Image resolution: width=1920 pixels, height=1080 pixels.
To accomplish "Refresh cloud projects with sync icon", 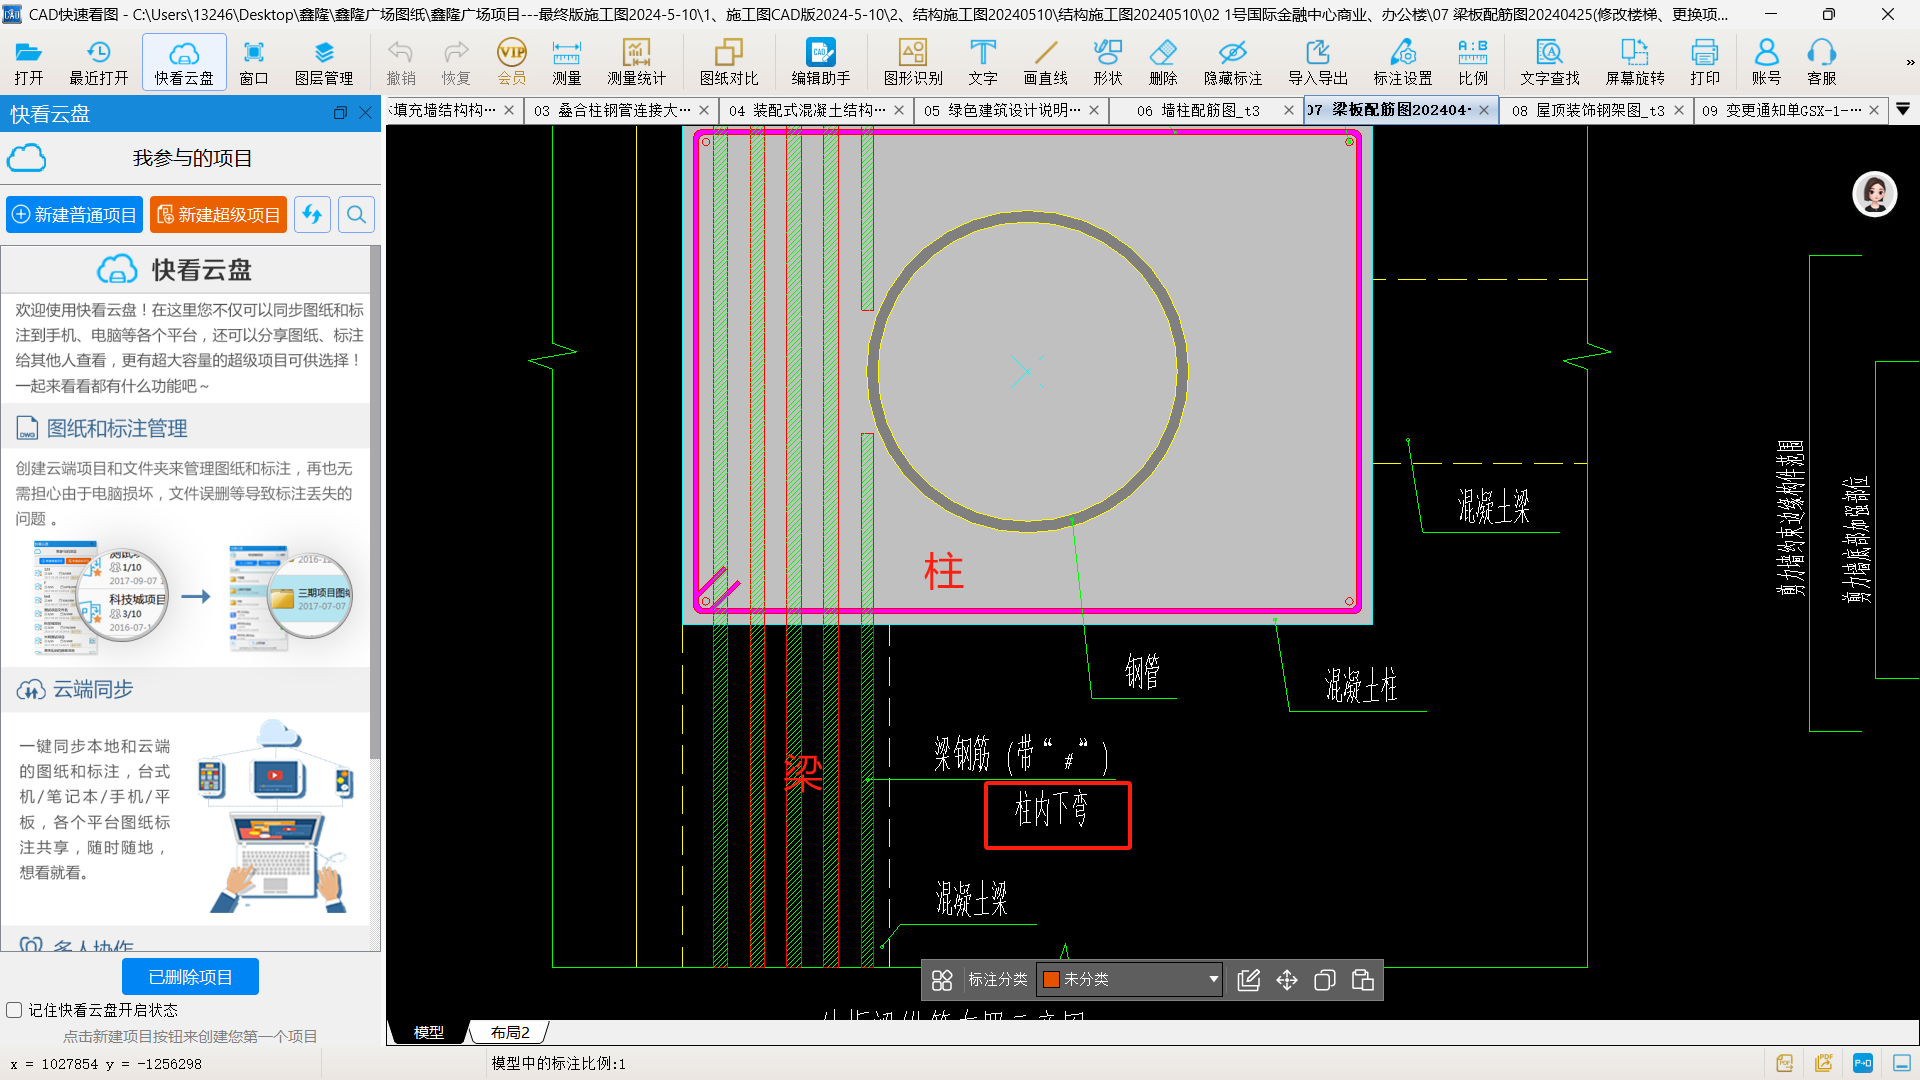I will click(312, 215).
